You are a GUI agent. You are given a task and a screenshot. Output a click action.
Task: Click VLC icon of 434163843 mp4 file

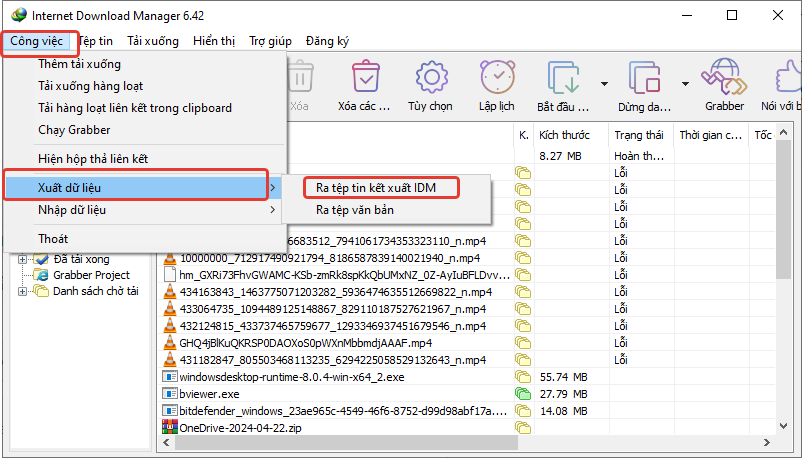pos(169,292)
